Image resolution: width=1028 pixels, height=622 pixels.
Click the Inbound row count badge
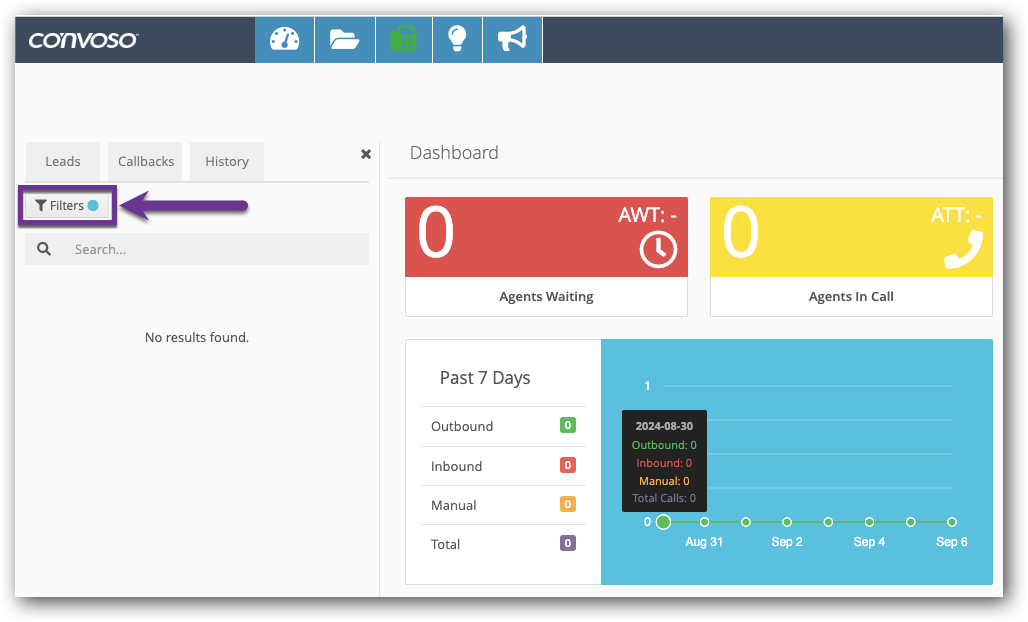[568, 465]
